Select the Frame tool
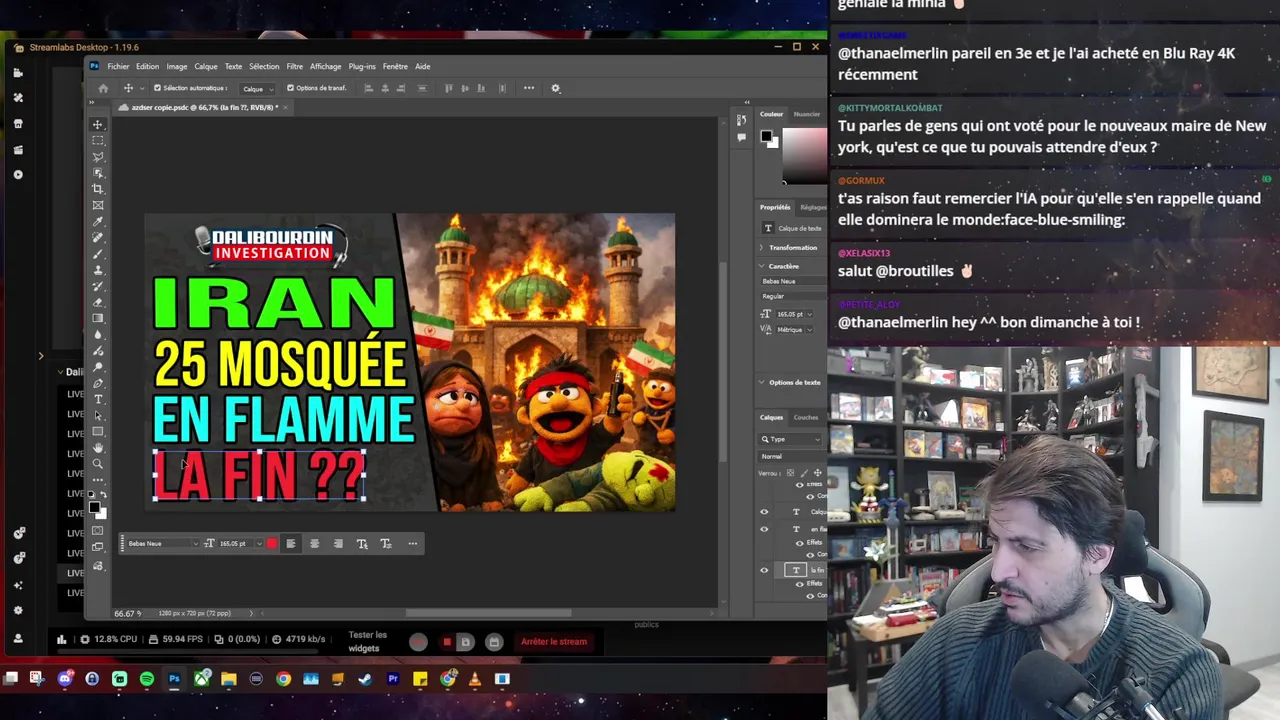Viewport: 1280px width, 720px height. point(97,205)
